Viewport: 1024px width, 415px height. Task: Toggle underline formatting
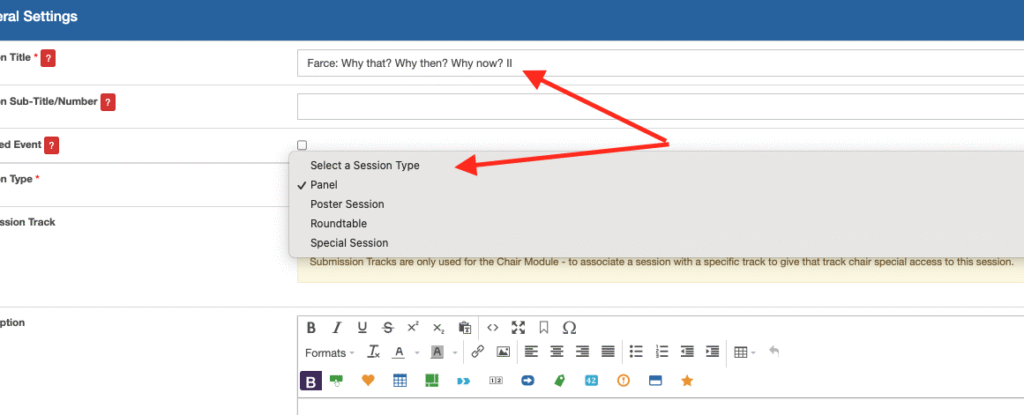click(x=362, y=327)
